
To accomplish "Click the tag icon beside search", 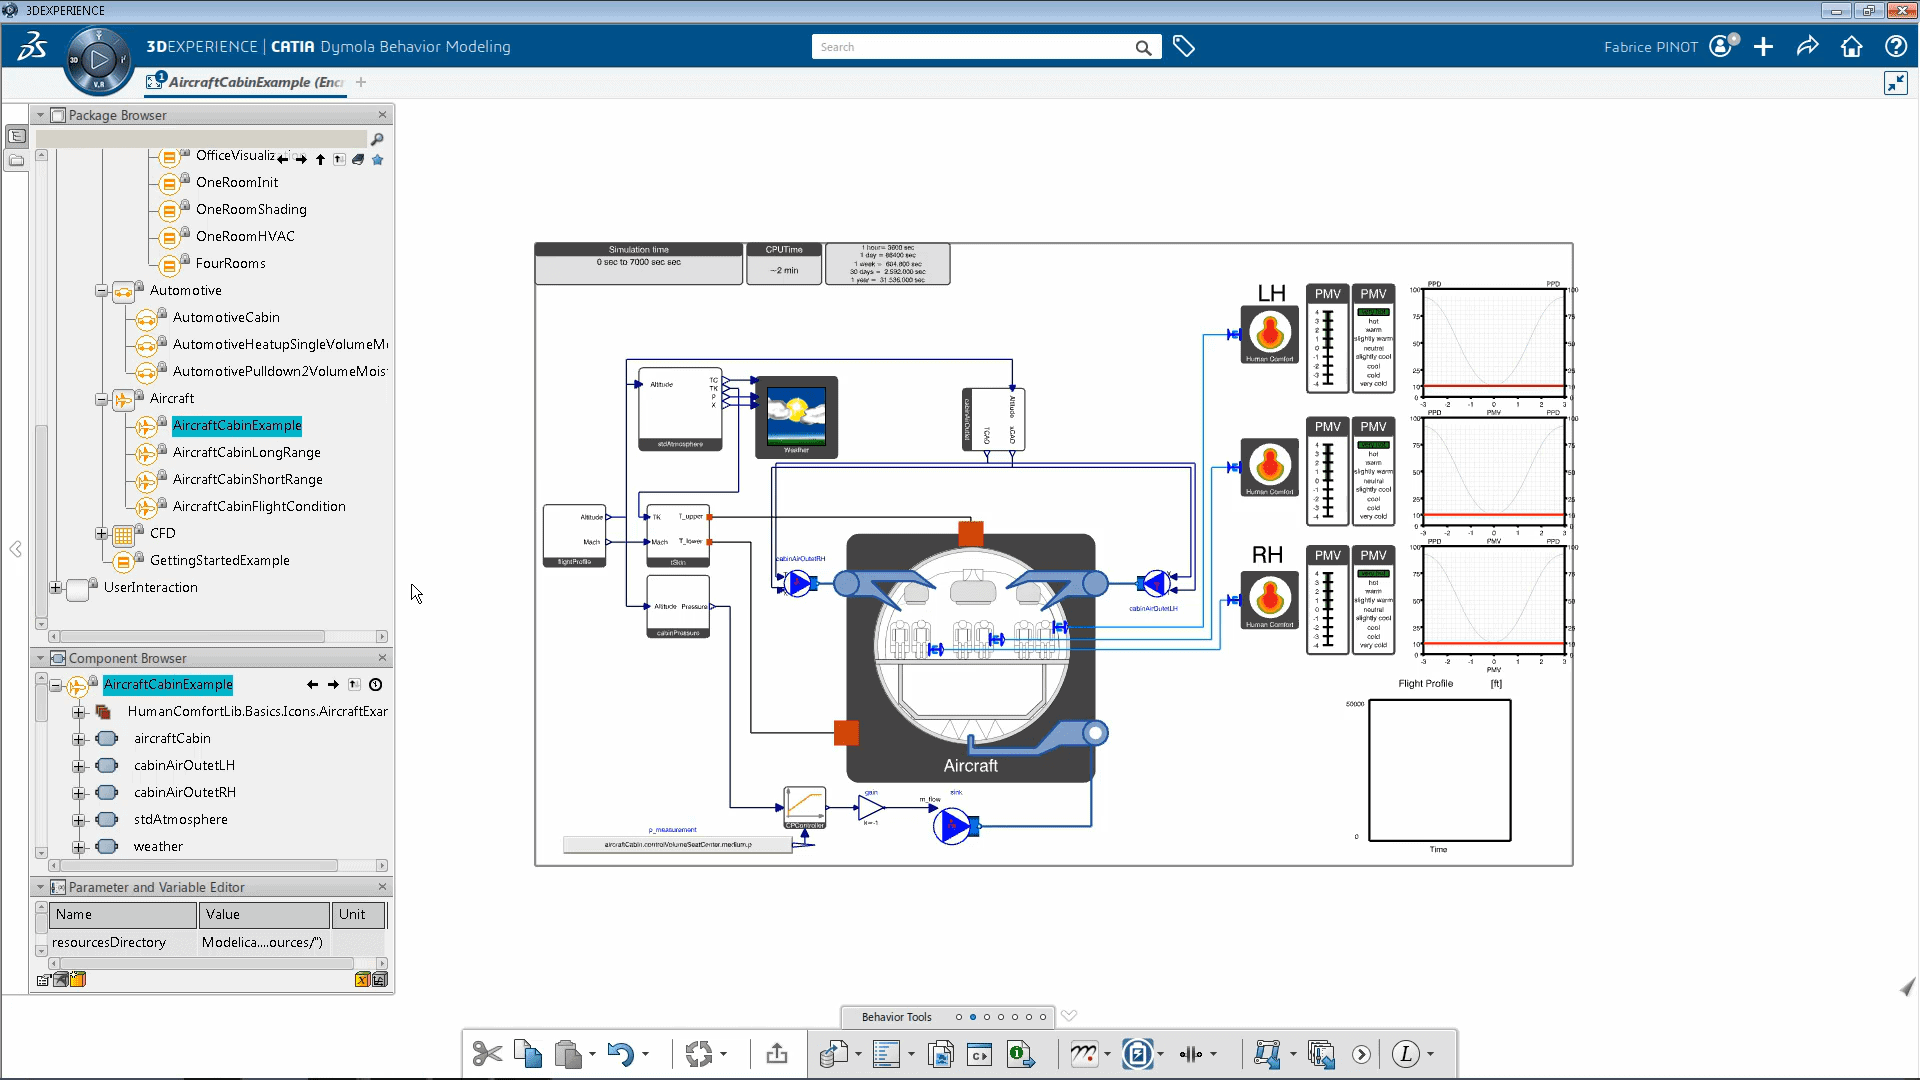I will [x=1184, y=47].
